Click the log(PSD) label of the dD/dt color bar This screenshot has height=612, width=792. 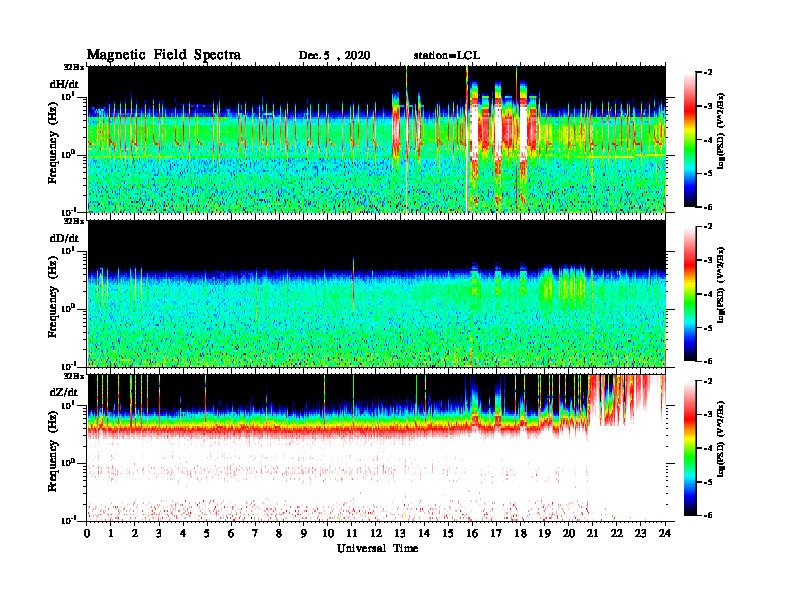(721, 284)
